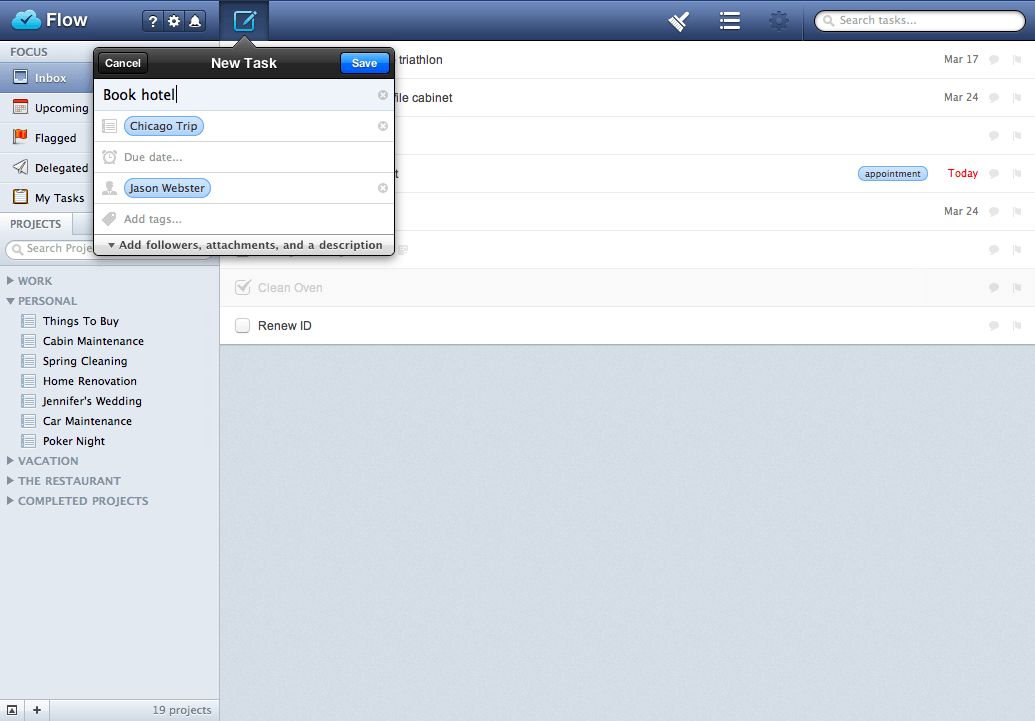Expand COMPLETED PROJECTS group
Viewport: 1035px width, 721px height.
coord(11,500)
